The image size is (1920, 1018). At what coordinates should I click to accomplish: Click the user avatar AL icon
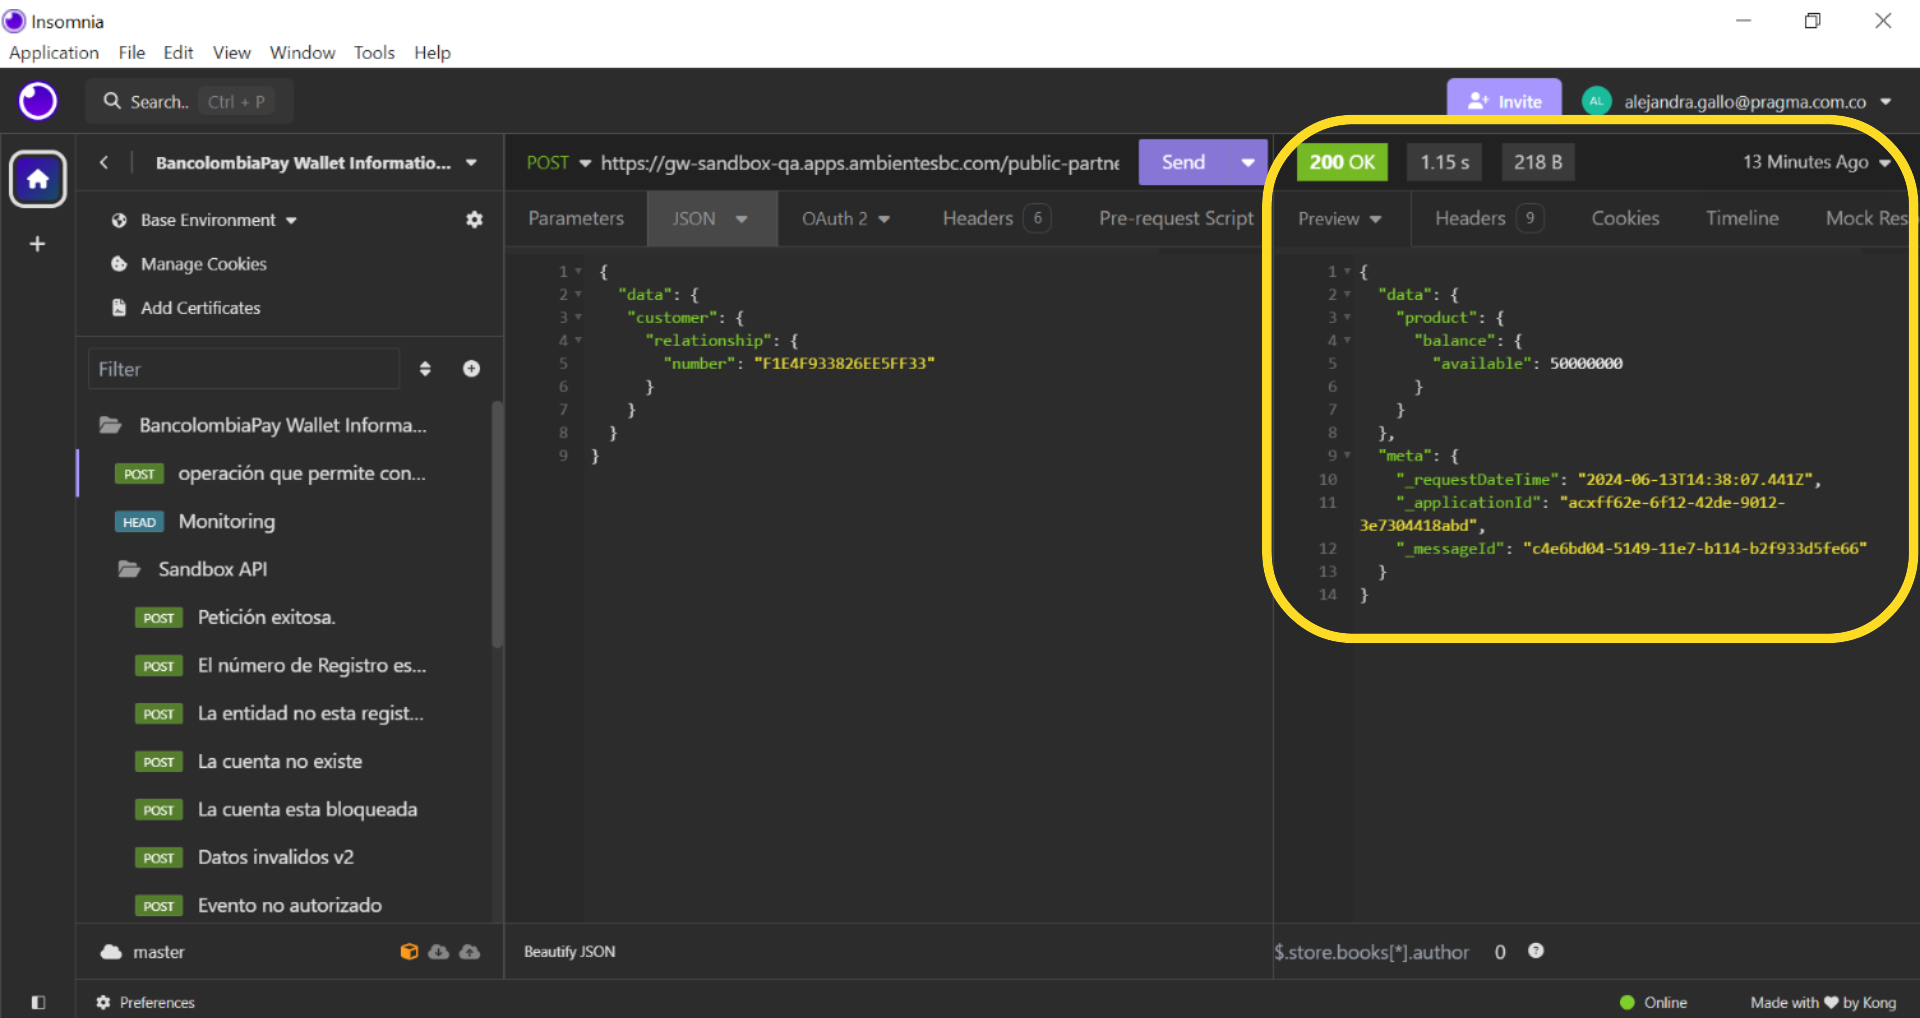pos(1596,101)
